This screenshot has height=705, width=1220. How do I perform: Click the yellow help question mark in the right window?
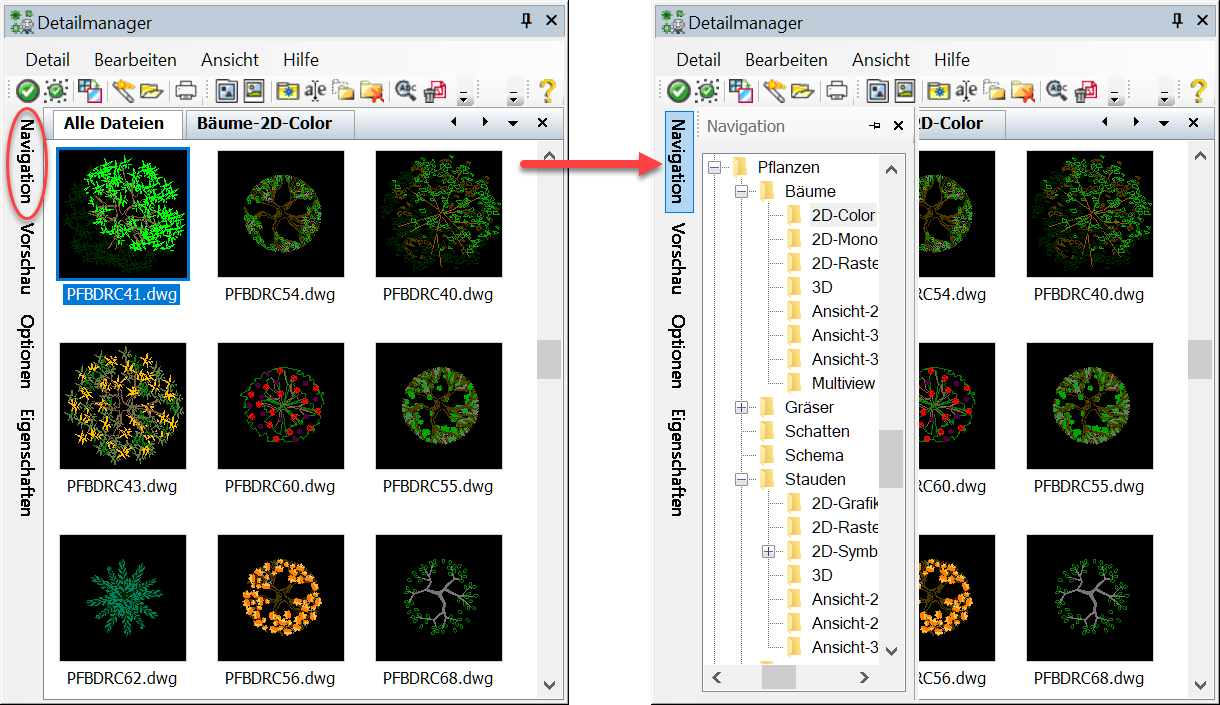[x=1197, y=91]
